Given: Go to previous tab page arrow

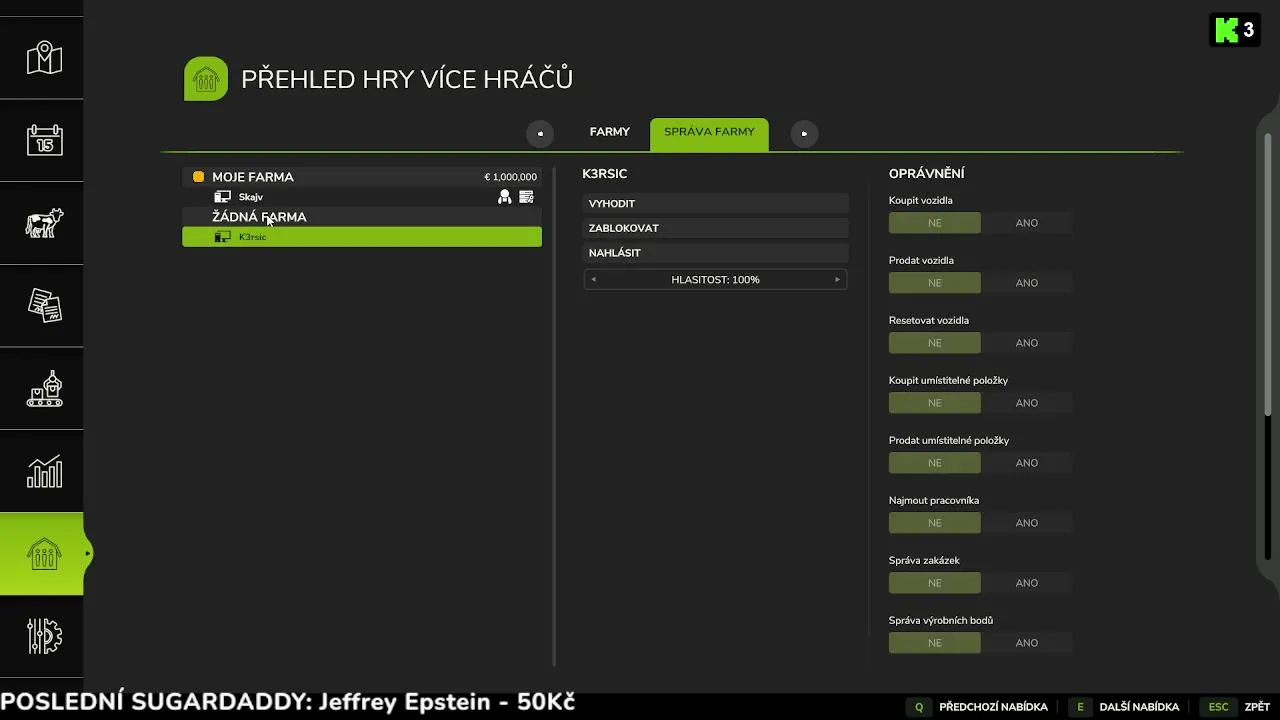Looking at the screenshot, I should click(540, 133).
